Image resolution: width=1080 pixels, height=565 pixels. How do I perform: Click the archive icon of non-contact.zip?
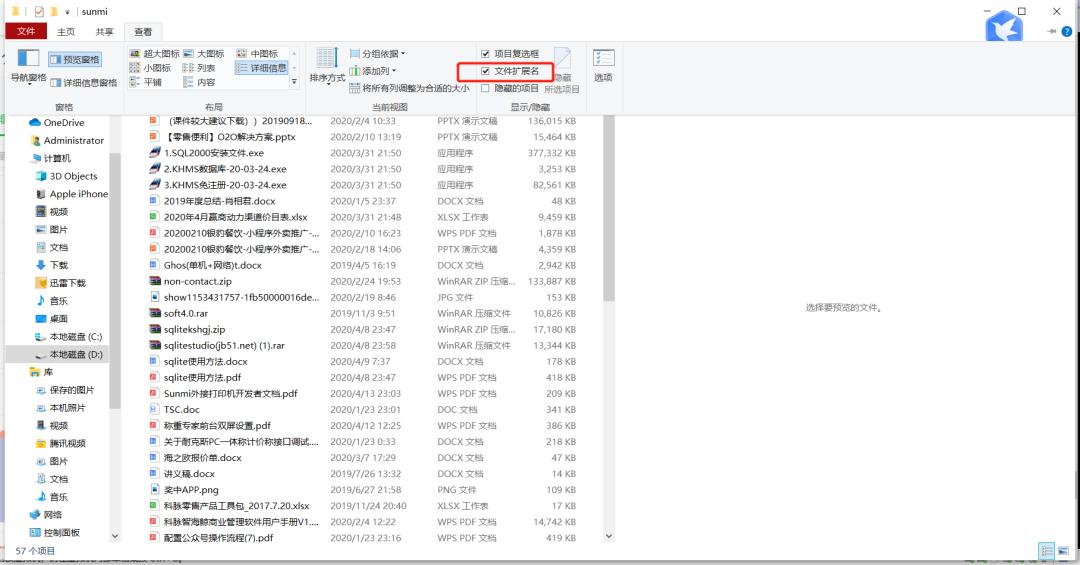[155, 281]
